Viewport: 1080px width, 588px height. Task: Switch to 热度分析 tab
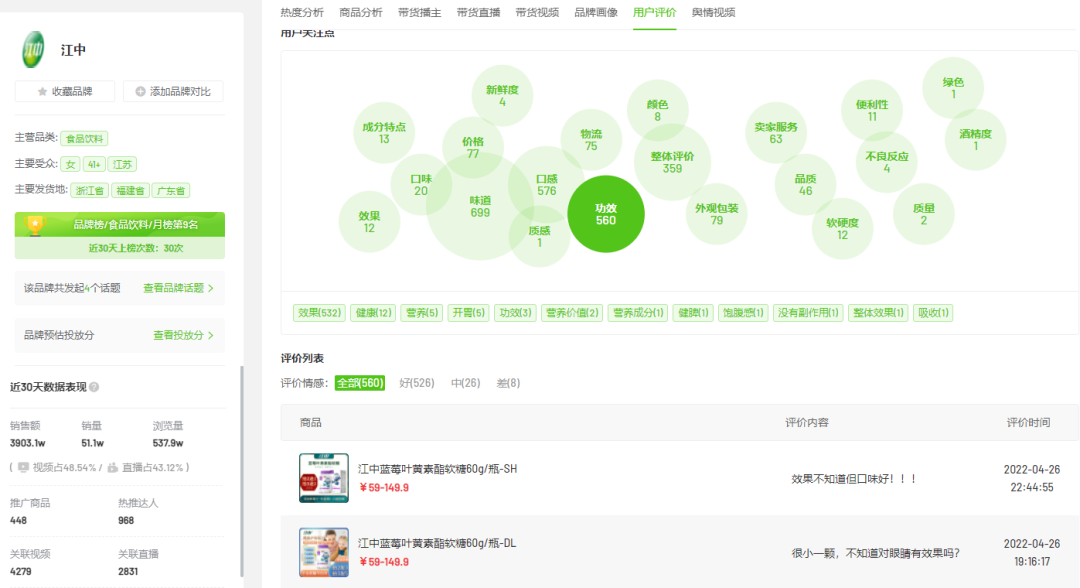(302, 12)
